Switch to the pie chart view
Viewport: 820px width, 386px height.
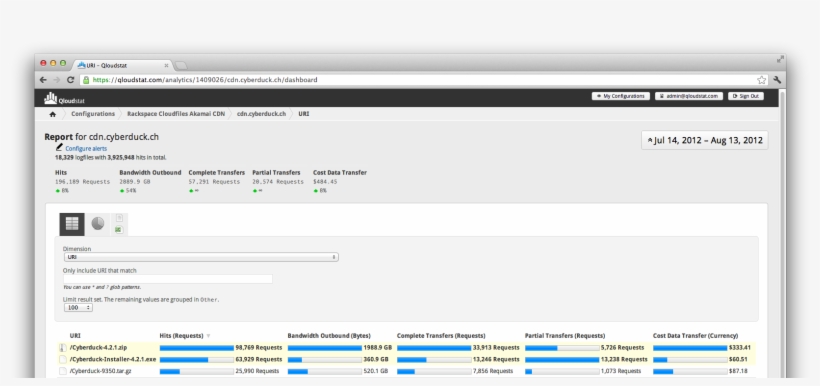[98, 224]
